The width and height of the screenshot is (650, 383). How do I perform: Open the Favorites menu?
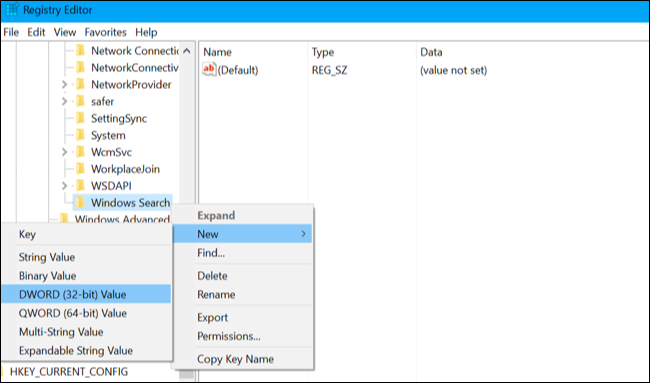[x=105, y=32]
